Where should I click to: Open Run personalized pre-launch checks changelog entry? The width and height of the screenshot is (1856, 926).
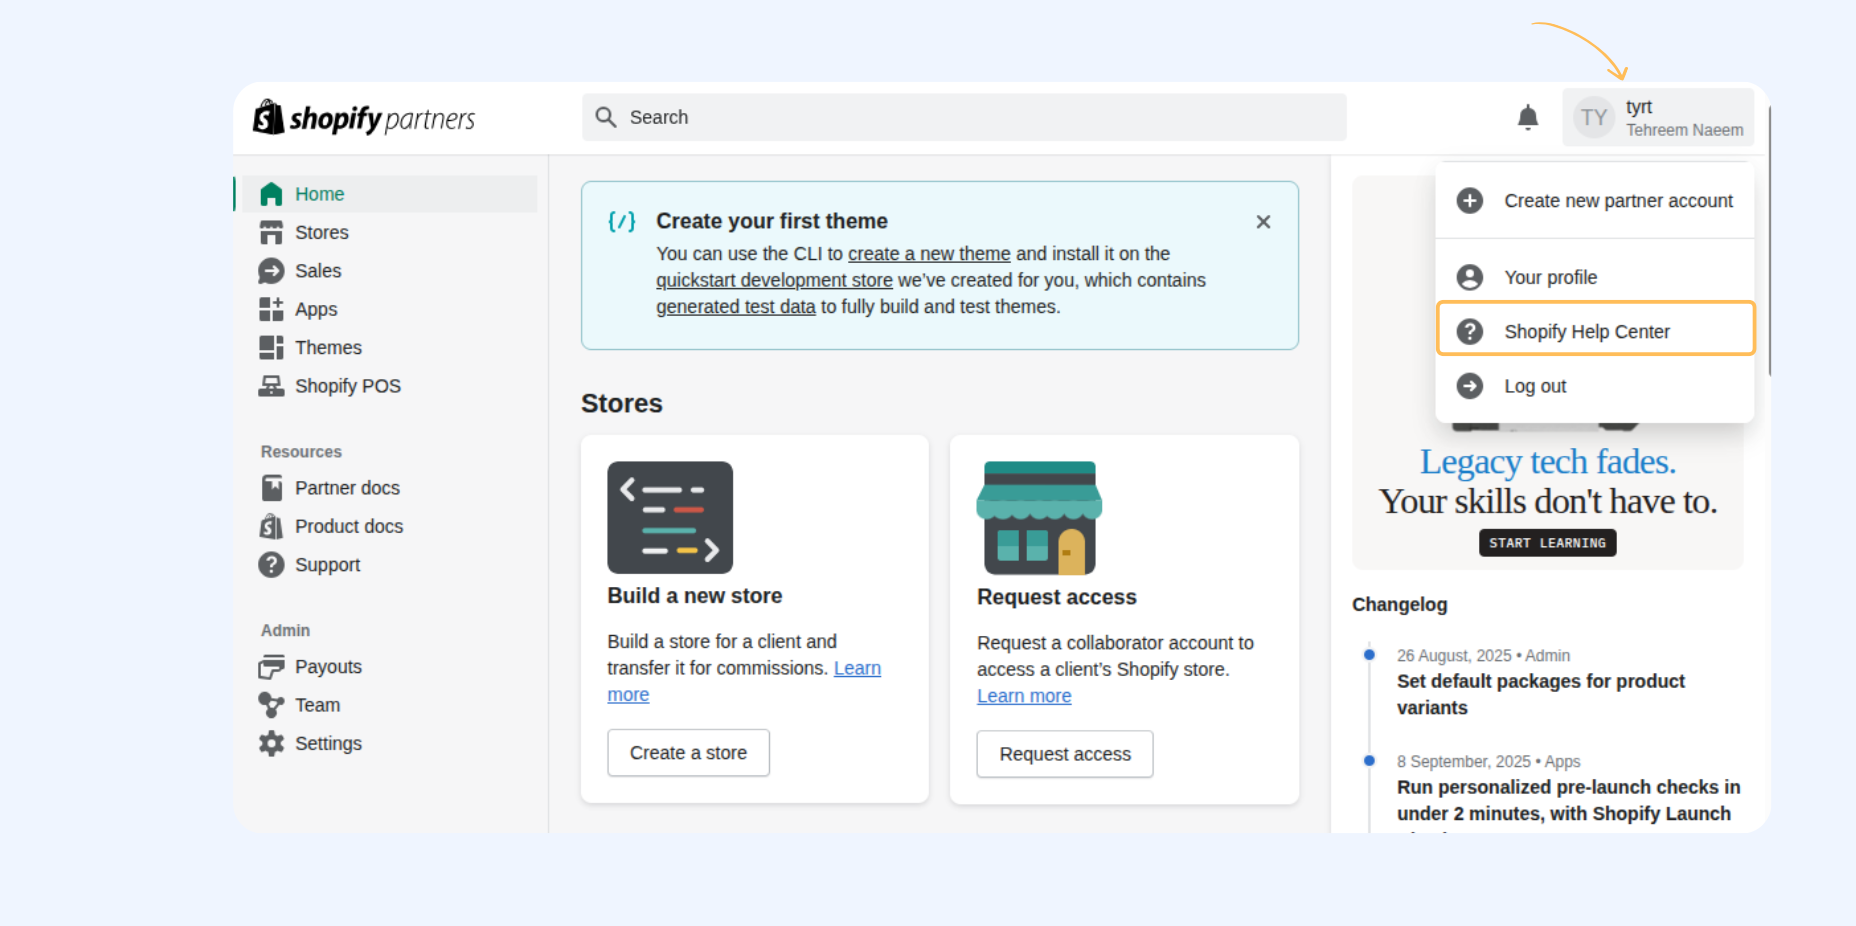tap(1568, 800)
